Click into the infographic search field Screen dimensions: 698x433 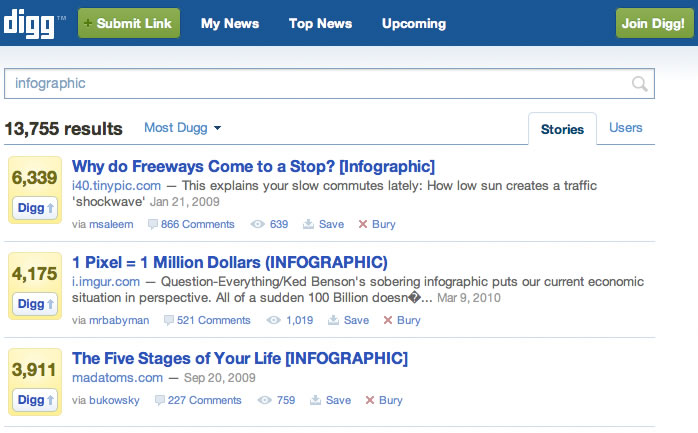pos(310,84)
